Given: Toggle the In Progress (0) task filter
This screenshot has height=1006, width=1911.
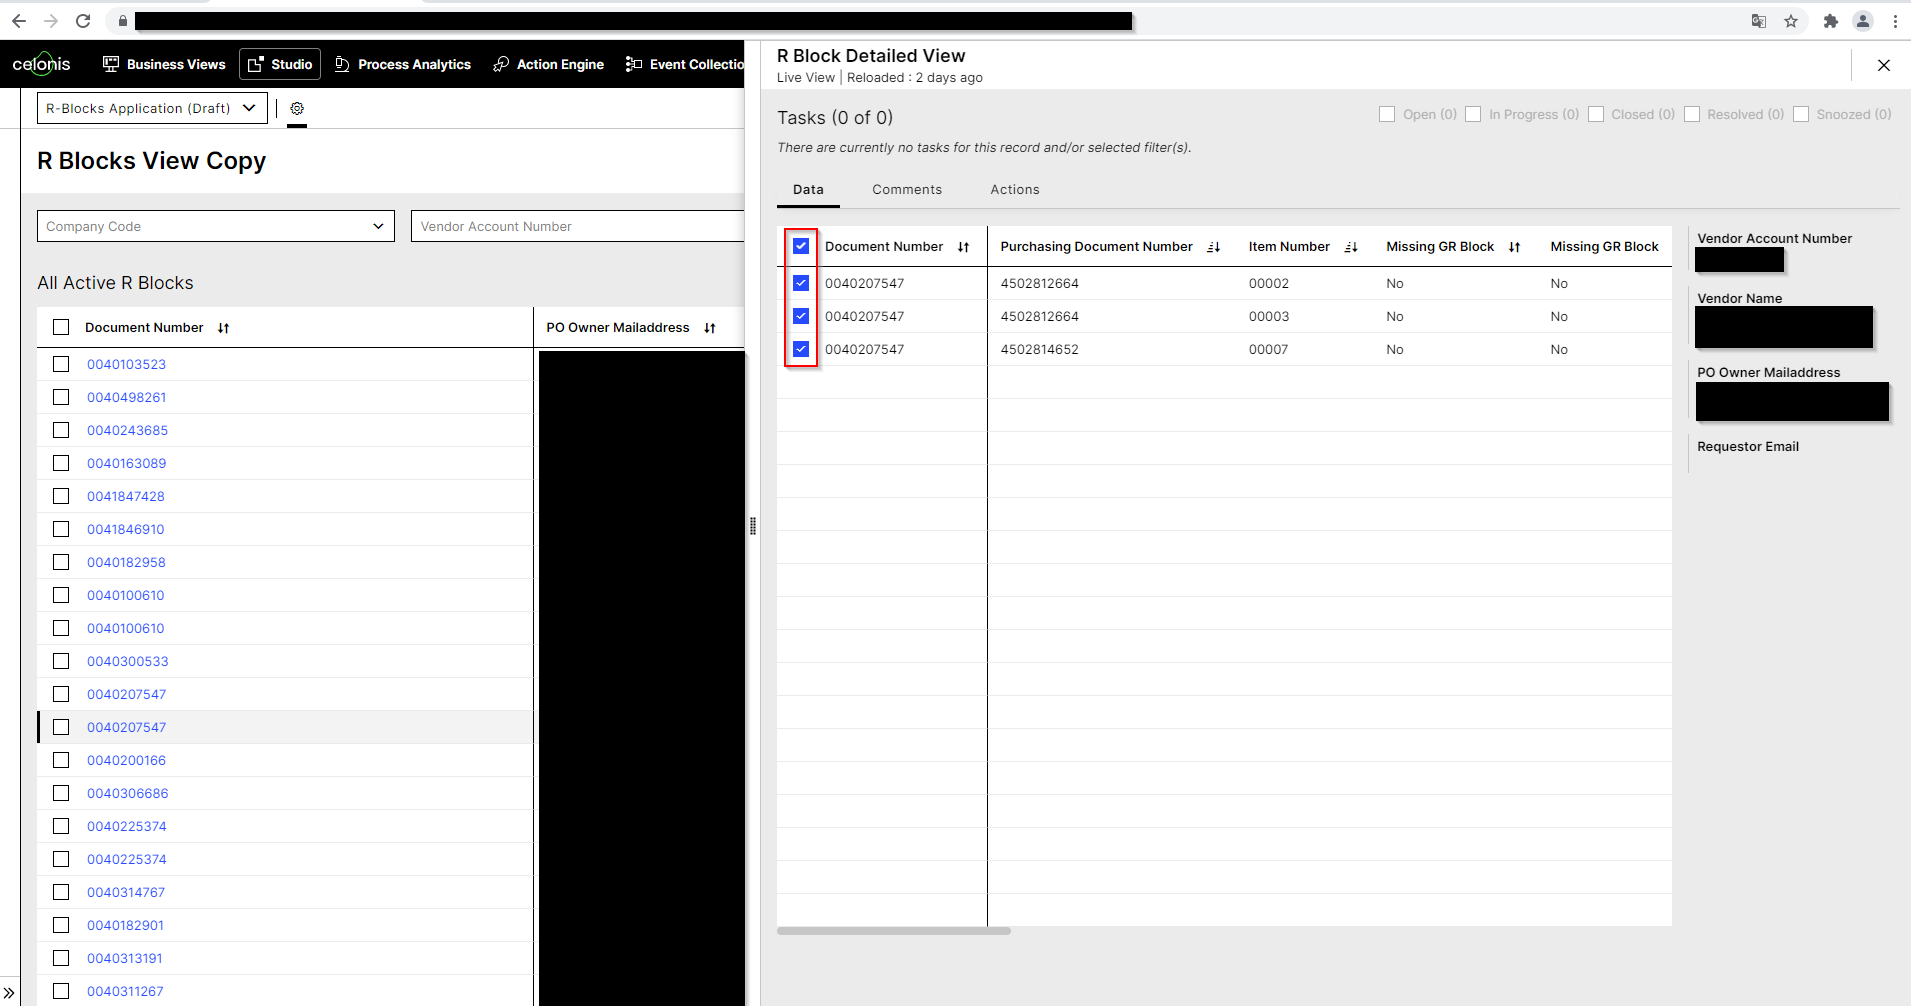Looking at the screenshot, I should 1473,114.
